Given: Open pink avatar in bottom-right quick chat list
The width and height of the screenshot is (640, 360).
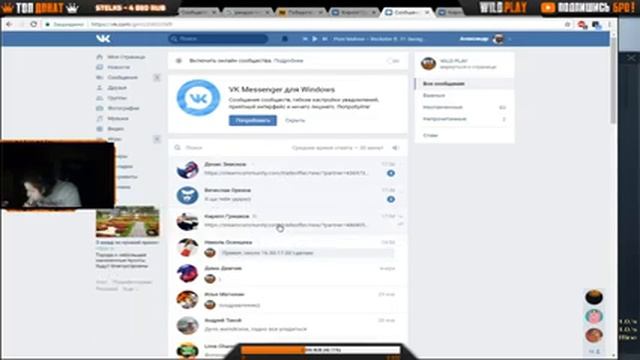Looking at the screenshot, I should 594,316.
